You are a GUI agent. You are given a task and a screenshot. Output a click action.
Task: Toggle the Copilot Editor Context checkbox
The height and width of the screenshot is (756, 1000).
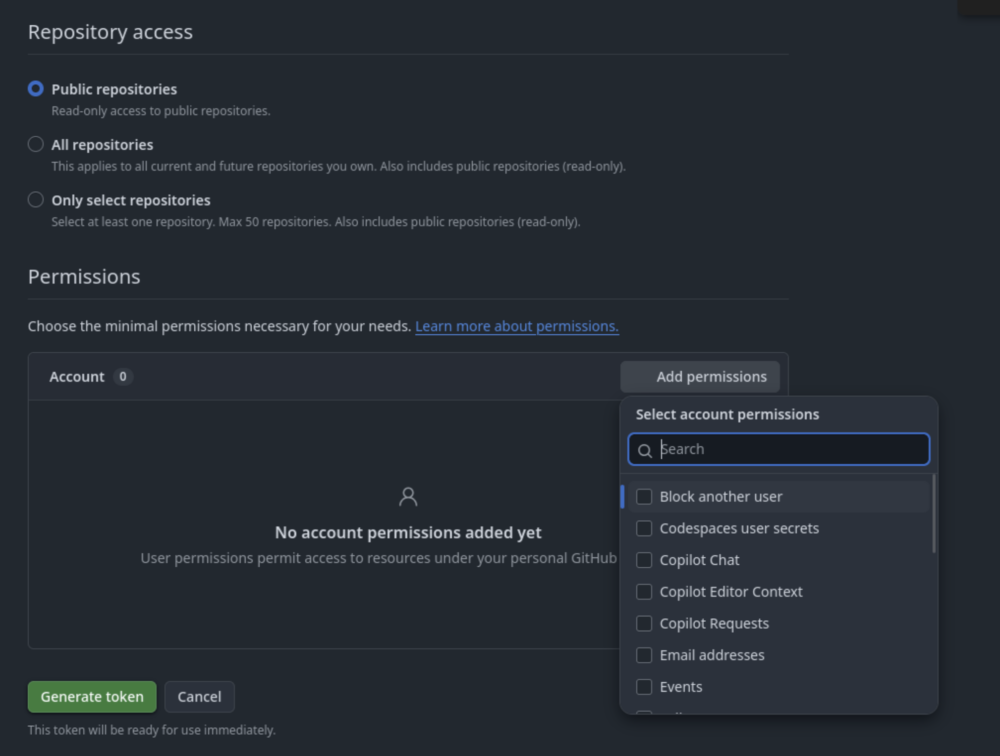[644, 592]
